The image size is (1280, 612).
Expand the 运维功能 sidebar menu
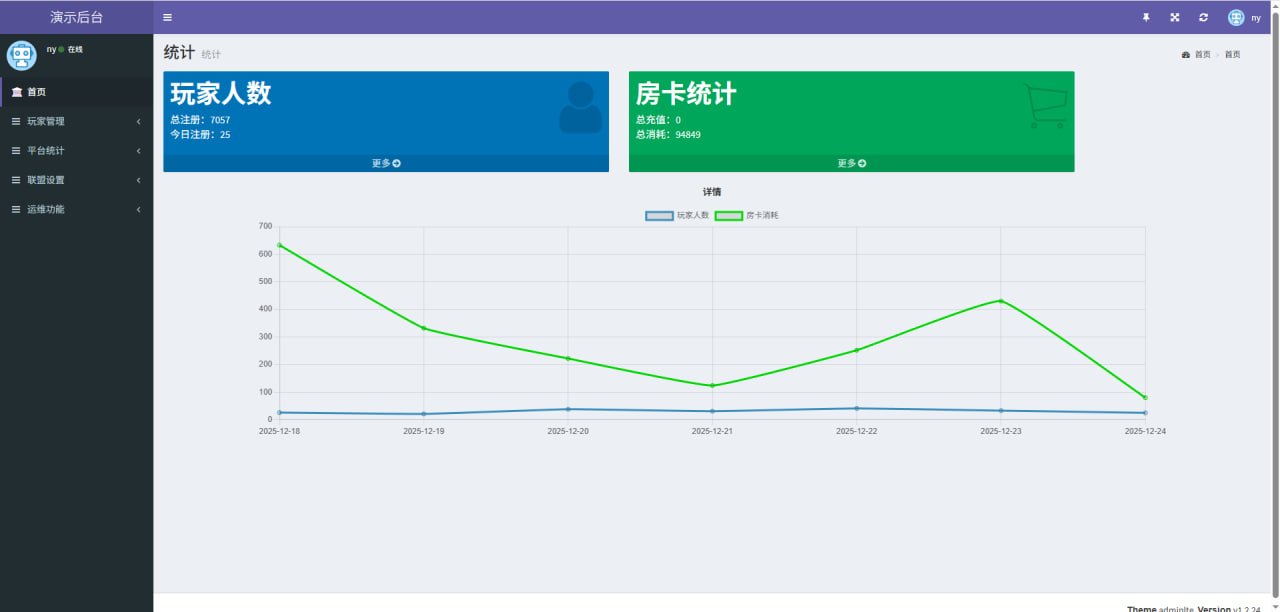(x=76, y=209)
